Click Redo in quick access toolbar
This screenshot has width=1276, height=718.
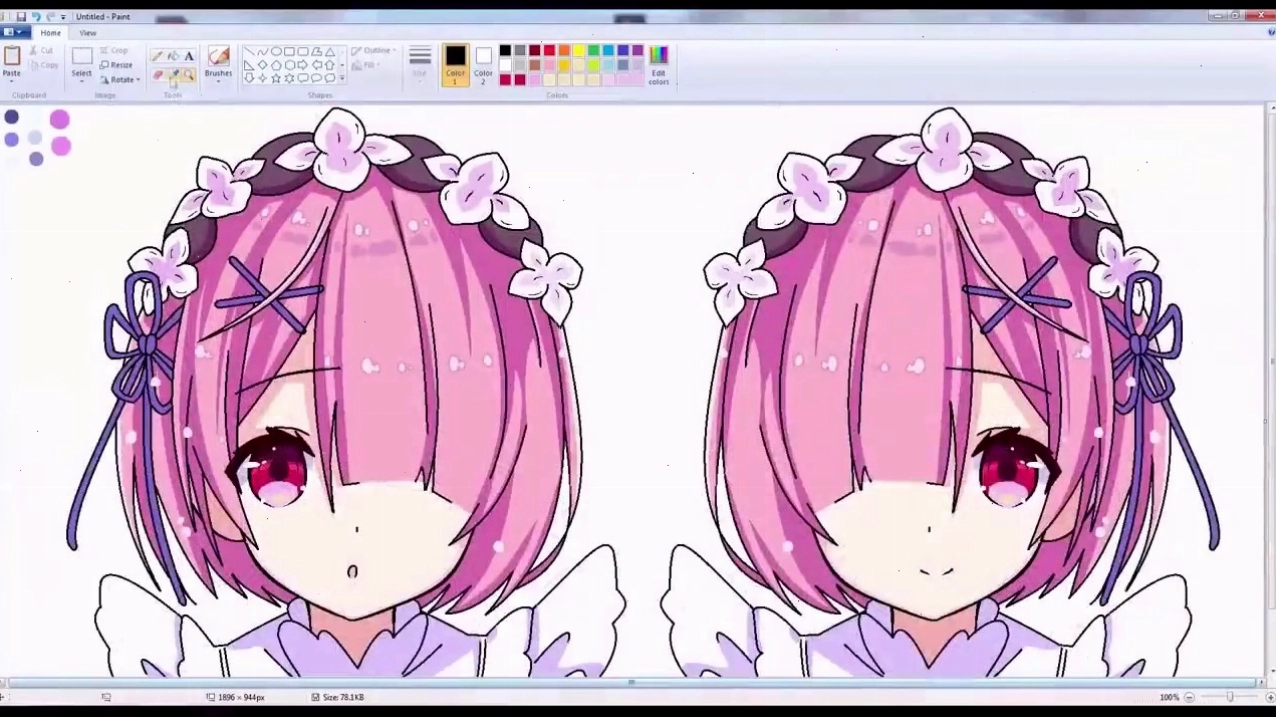coord(50,17)
